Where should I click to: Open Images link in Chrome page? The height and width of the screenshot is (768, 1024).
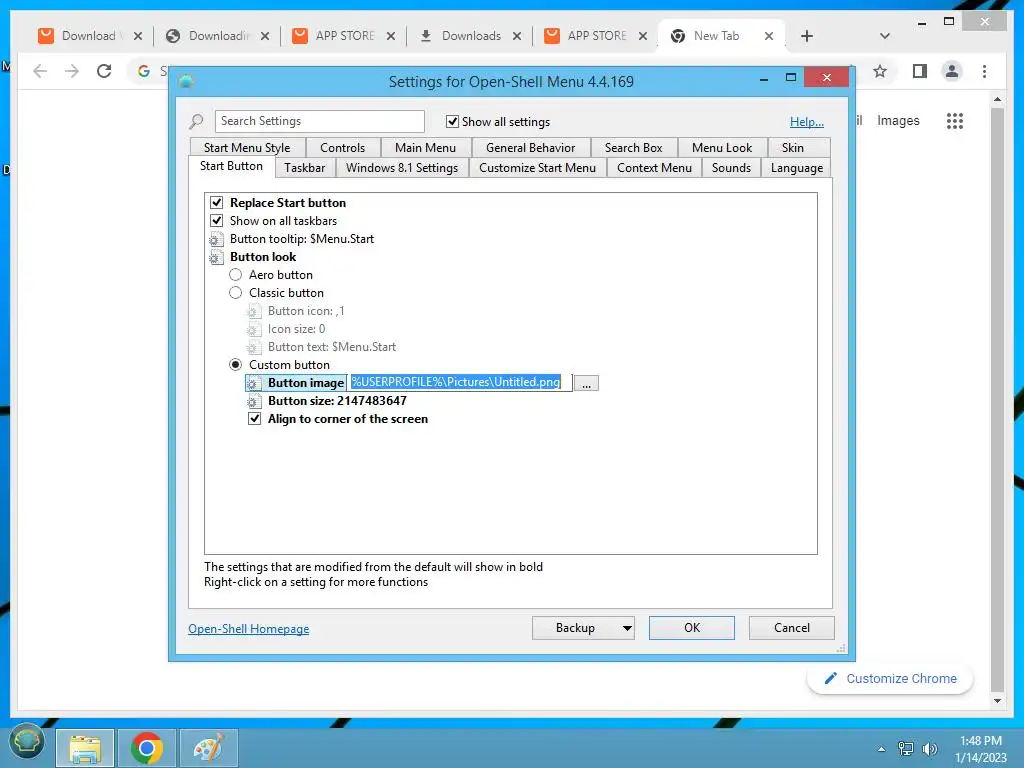[898, 121]
